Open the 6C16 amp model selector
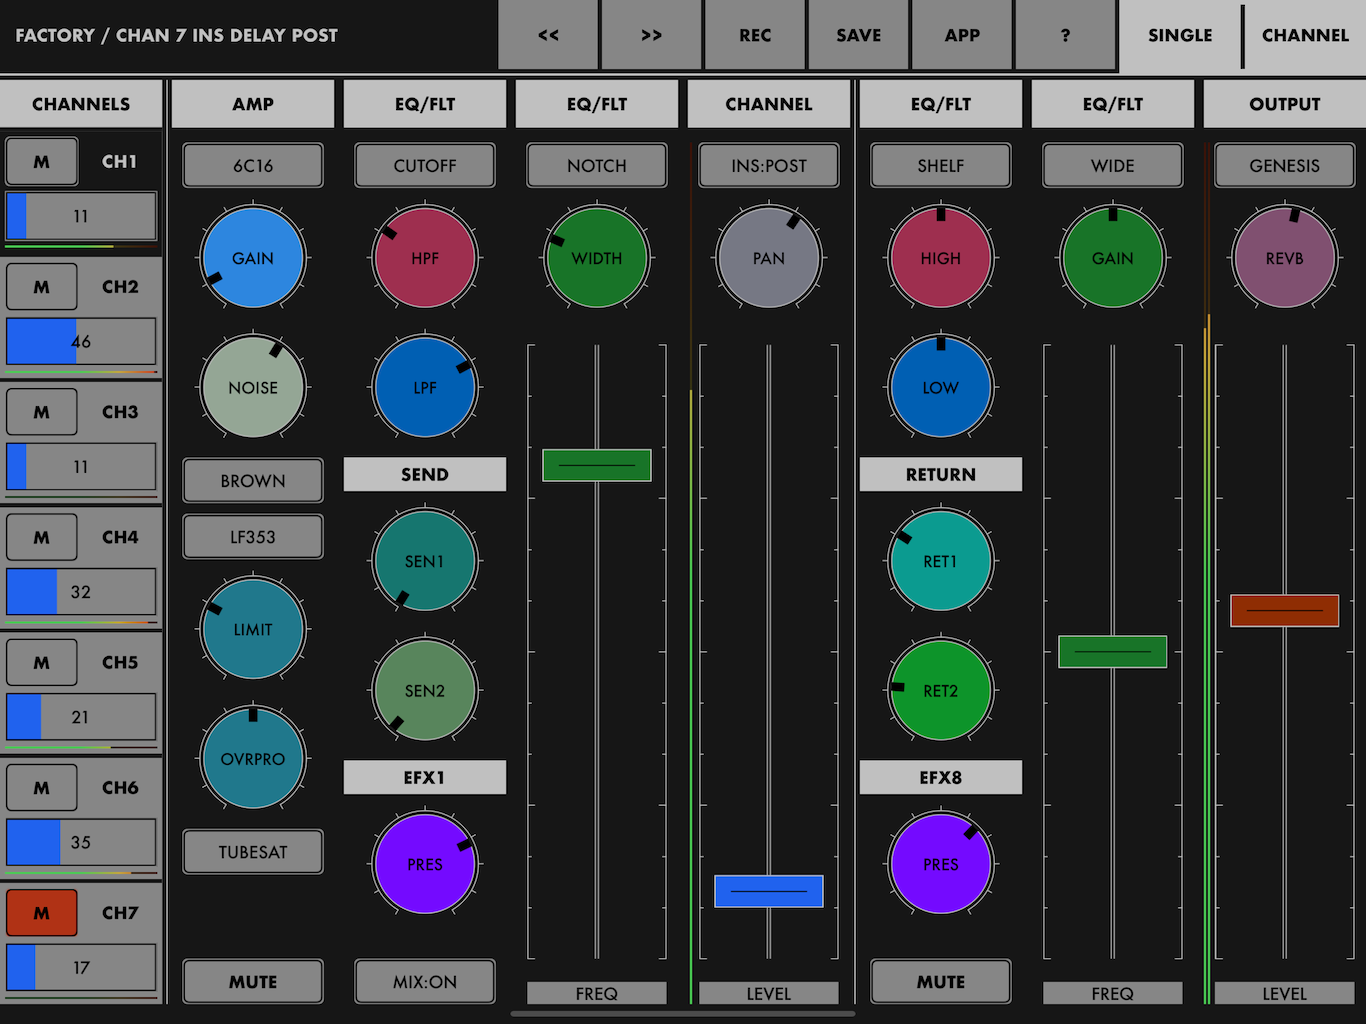The width and height of the screenshot is (1366, 1024). [x=253, y=166]
